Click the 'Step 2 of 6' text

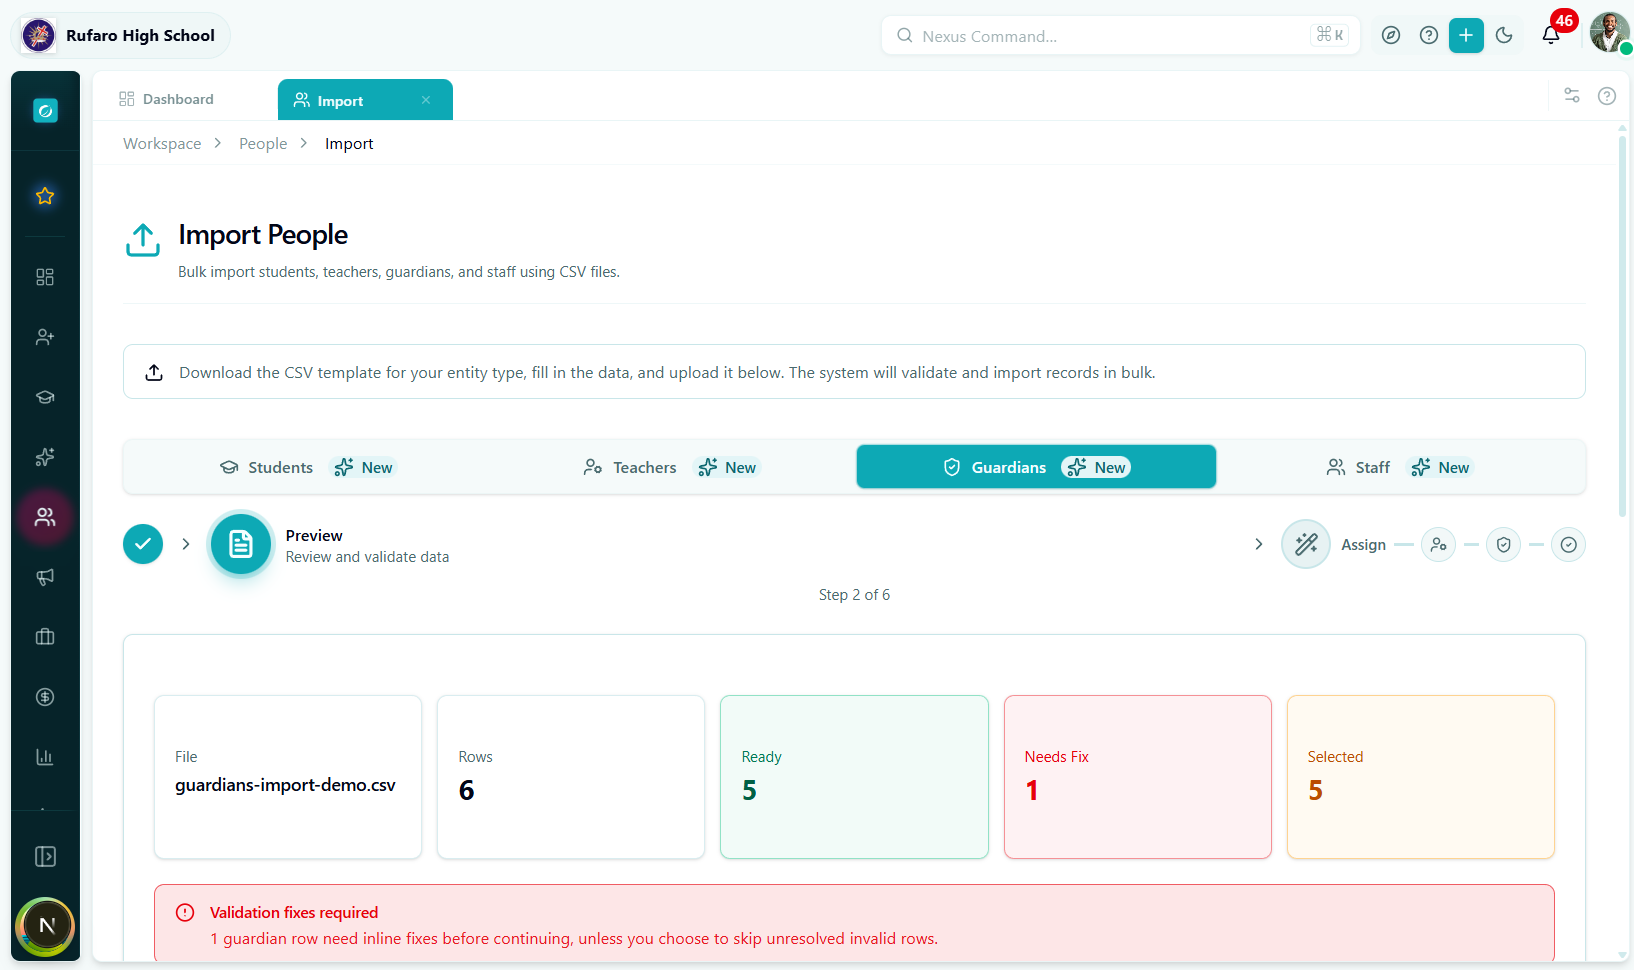pos(854,595)
